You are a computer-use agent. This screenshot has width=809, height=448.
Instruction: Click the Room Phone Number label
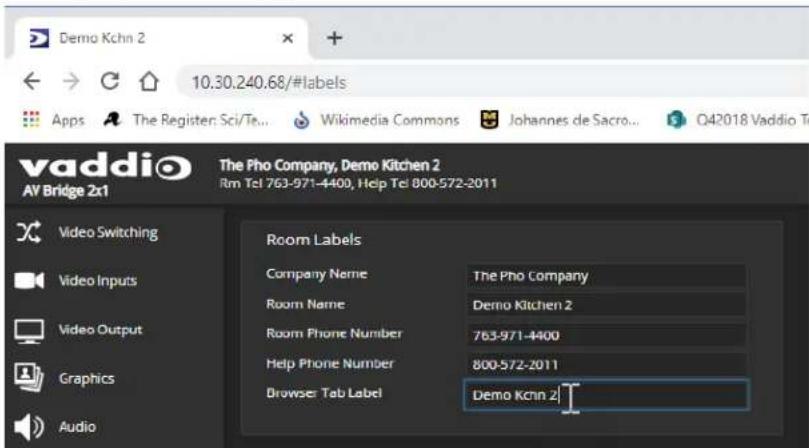click(334, 333)
